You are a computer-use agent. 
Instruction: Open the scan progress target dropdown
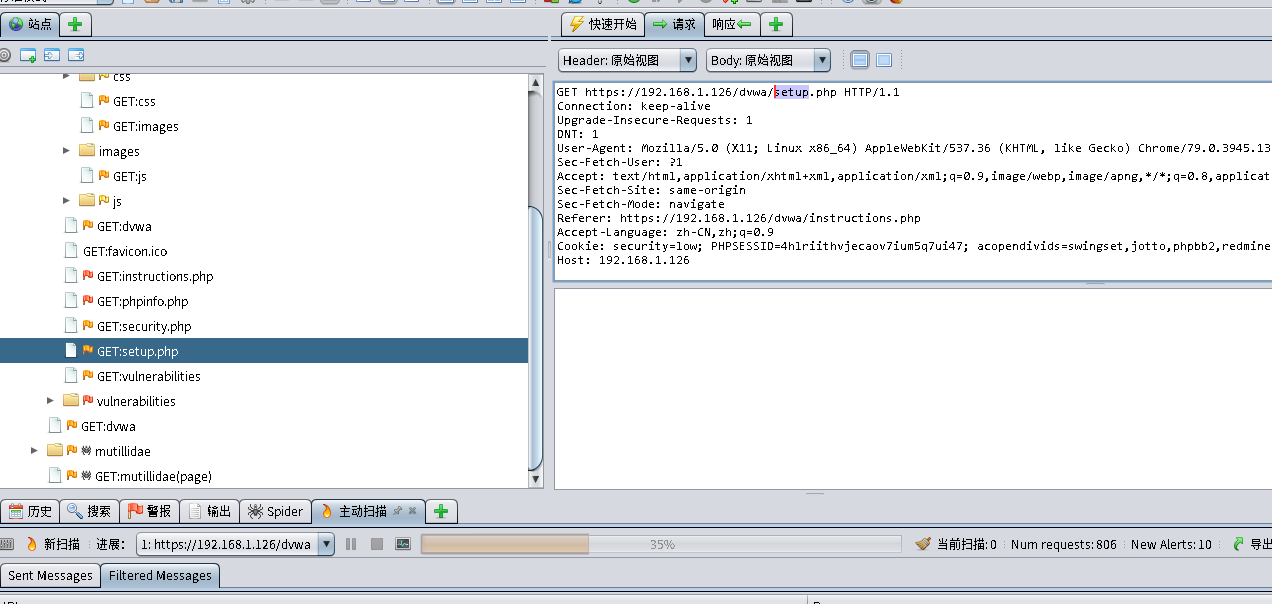pyautogui.click(x=235, y=544)
